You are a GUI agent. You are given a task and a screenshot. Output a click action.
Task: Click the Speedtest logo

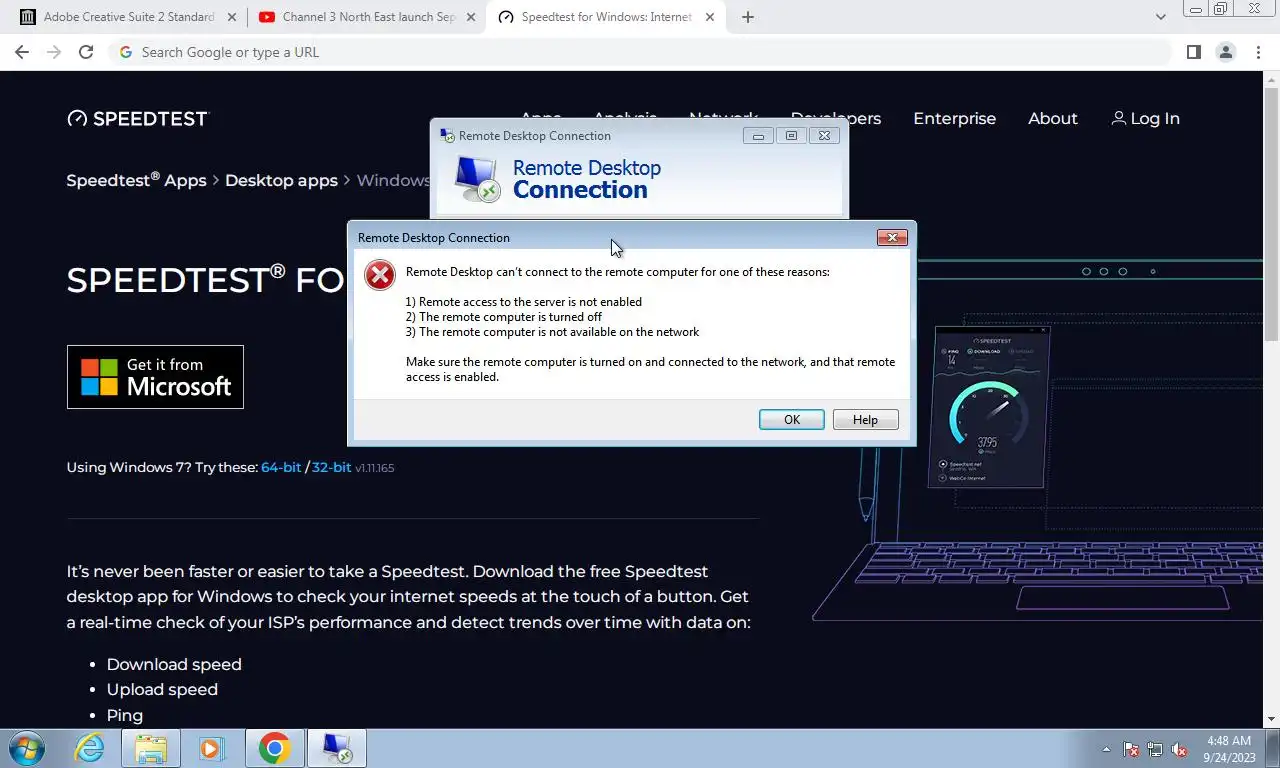point(138,118)
